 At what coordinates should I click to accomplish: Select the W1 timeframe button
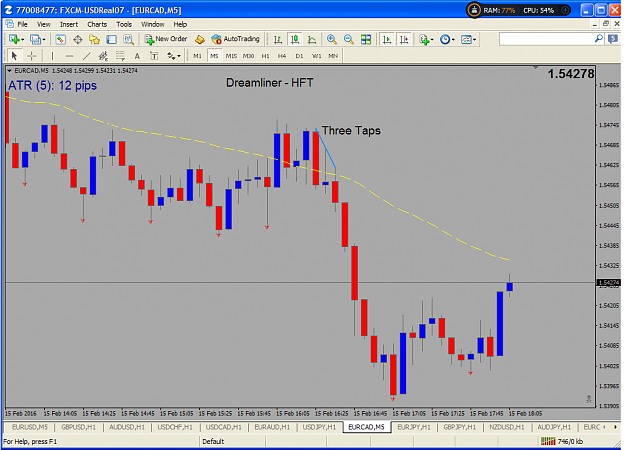pyautogui.click(x=316, y=56)
